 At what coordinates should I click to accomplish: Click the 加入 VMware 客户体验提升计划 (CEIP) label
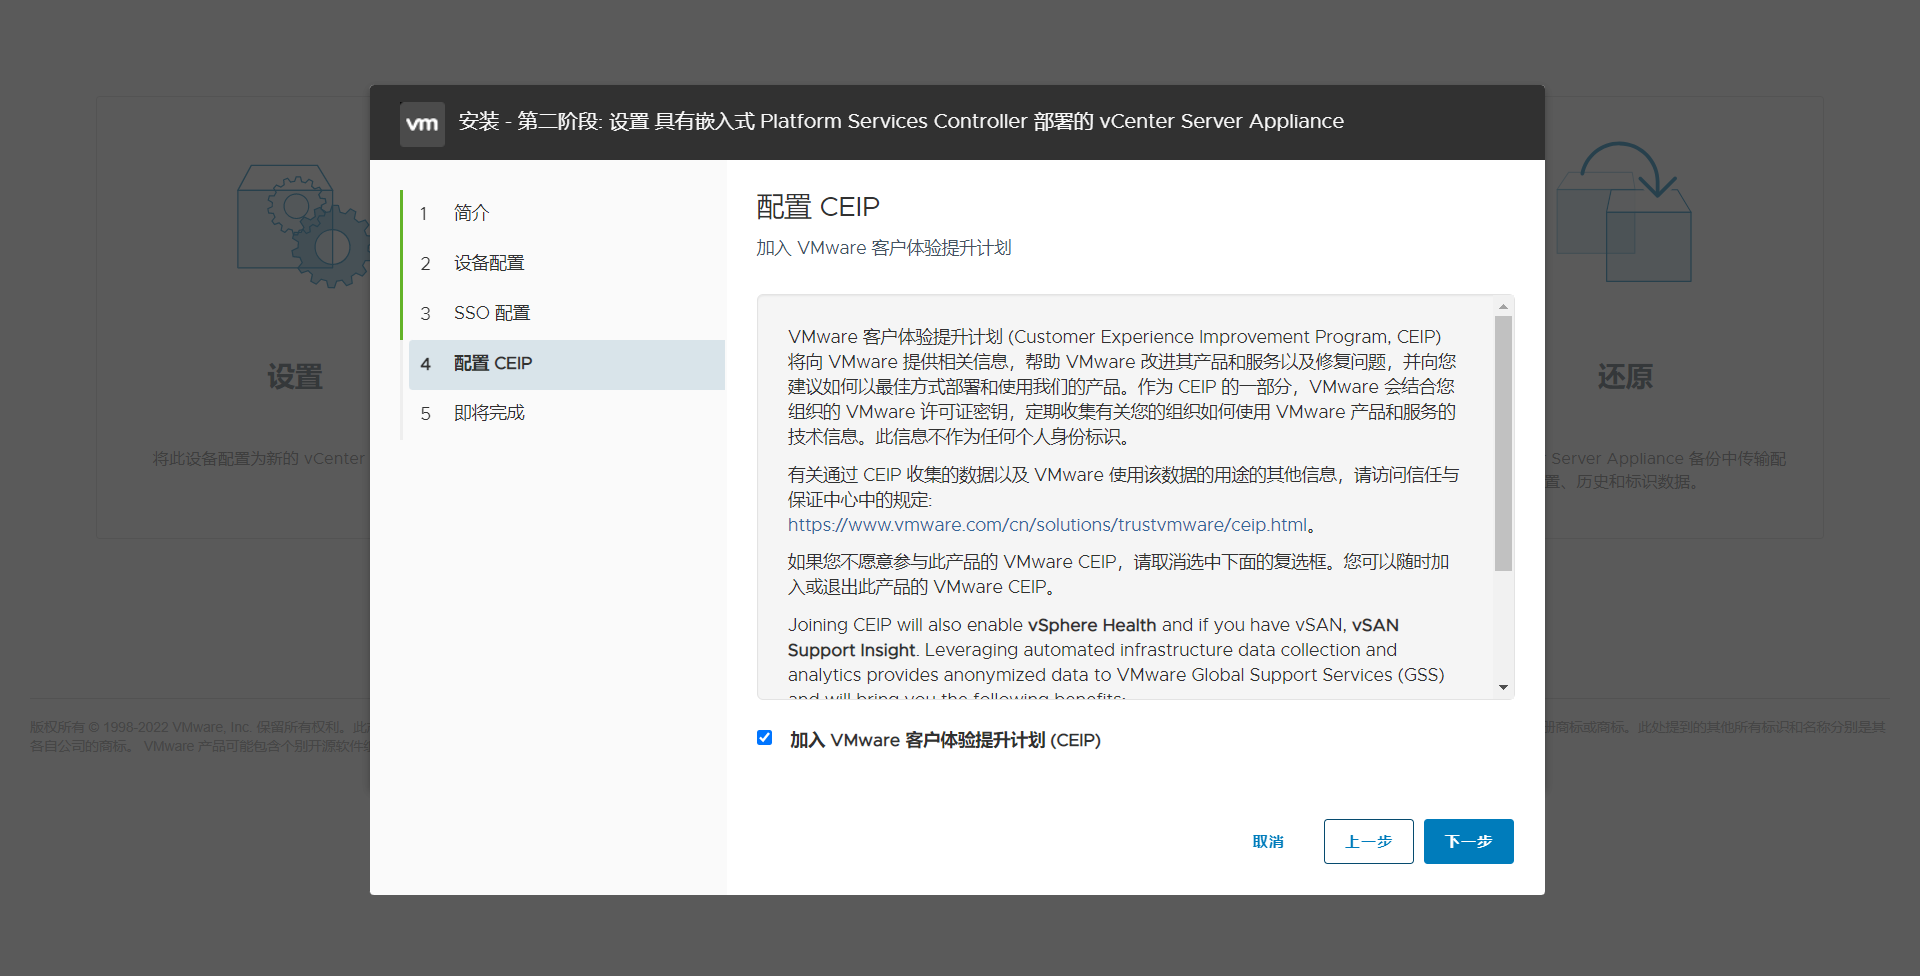tap(945, 740)
